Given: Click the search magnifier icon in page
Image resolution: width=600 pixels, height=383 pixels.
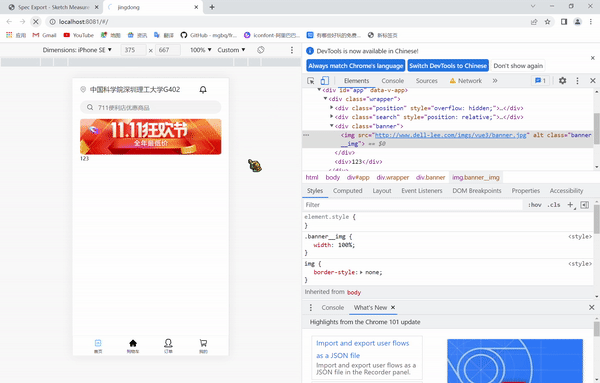Looking at the screenshot, I should coord(90,107).
